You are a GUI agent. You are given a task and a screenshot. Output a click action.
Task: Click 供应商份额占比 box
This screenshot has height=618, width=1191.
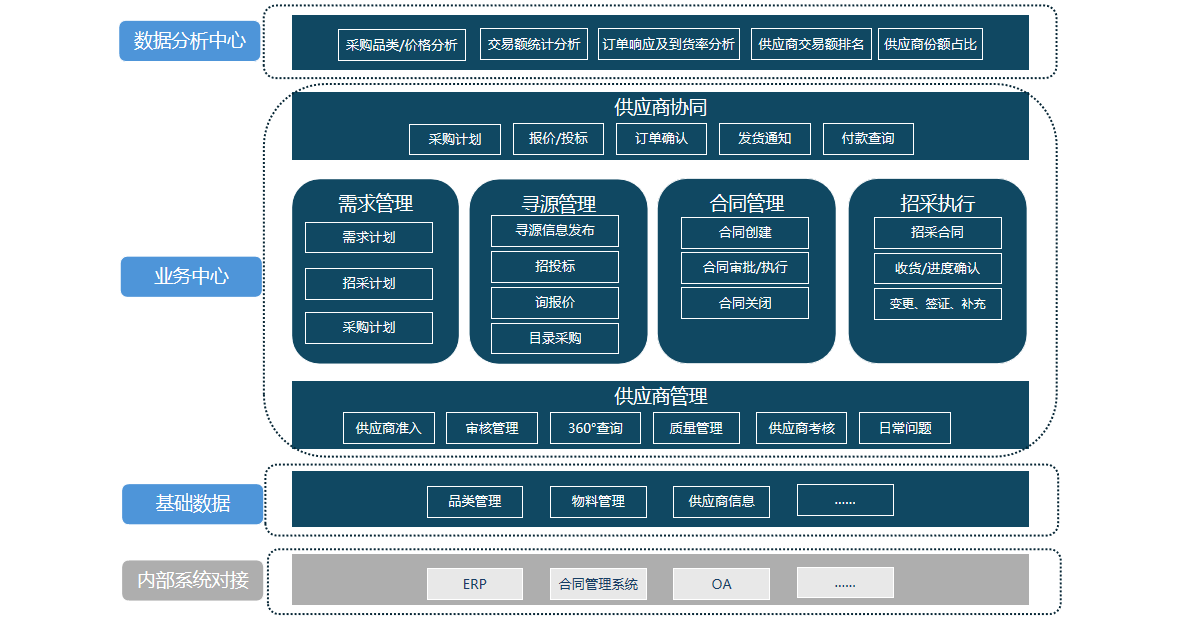click(x=930, y=44)
